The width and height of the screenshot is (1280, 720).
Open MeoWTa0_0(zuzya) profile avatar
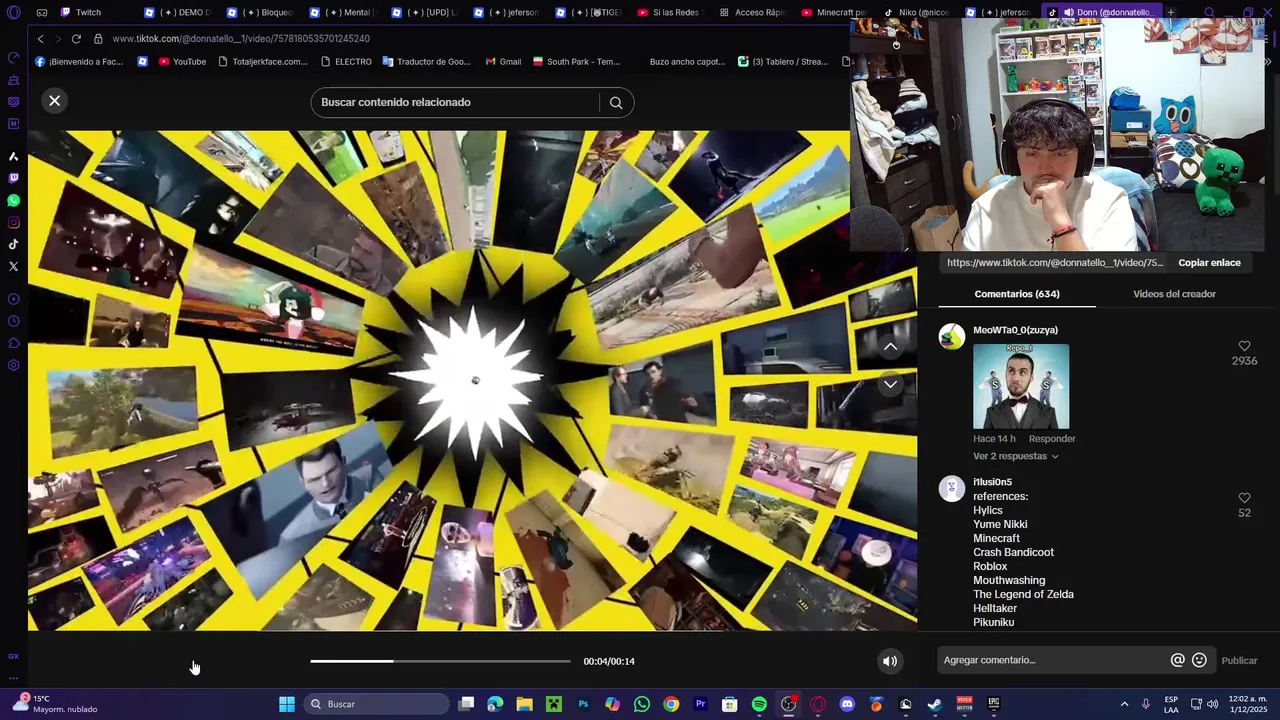[952, 336]
